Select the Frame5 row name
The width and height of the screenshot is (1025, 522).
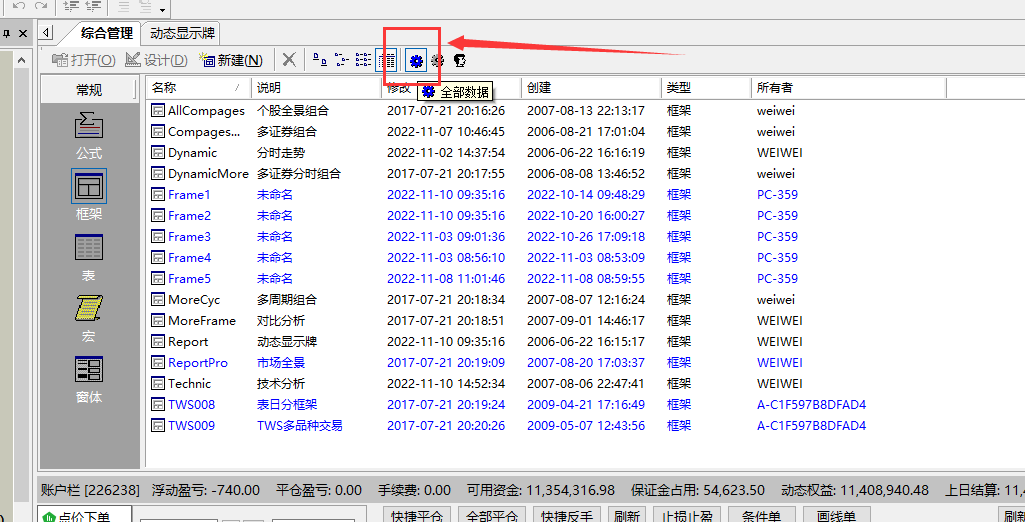(x=190, y=278)
